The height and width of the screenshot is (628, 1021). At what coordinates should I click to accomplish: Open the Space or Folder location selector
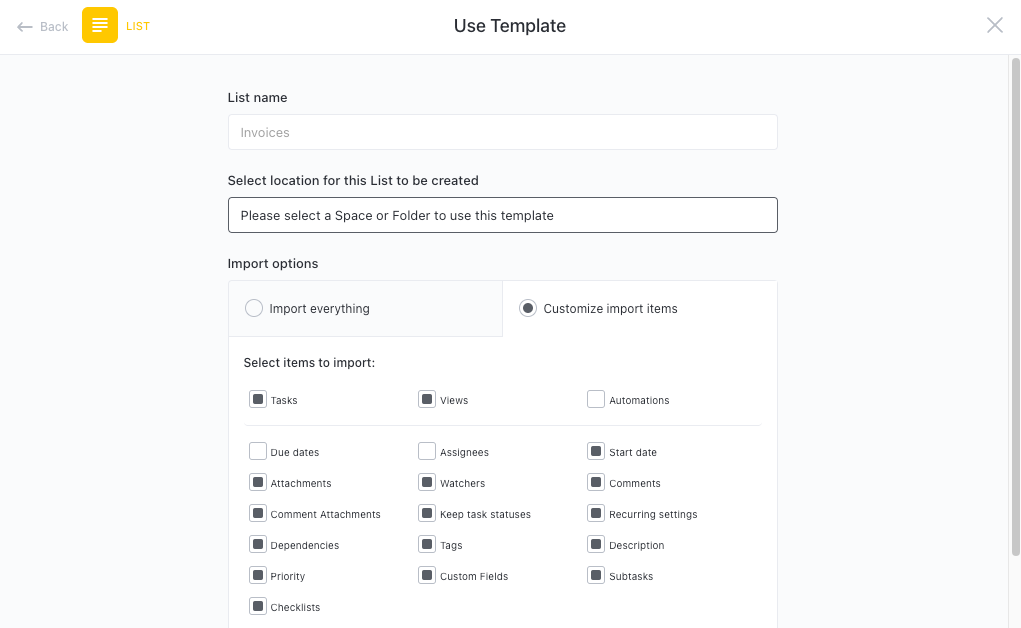[502, 215]
